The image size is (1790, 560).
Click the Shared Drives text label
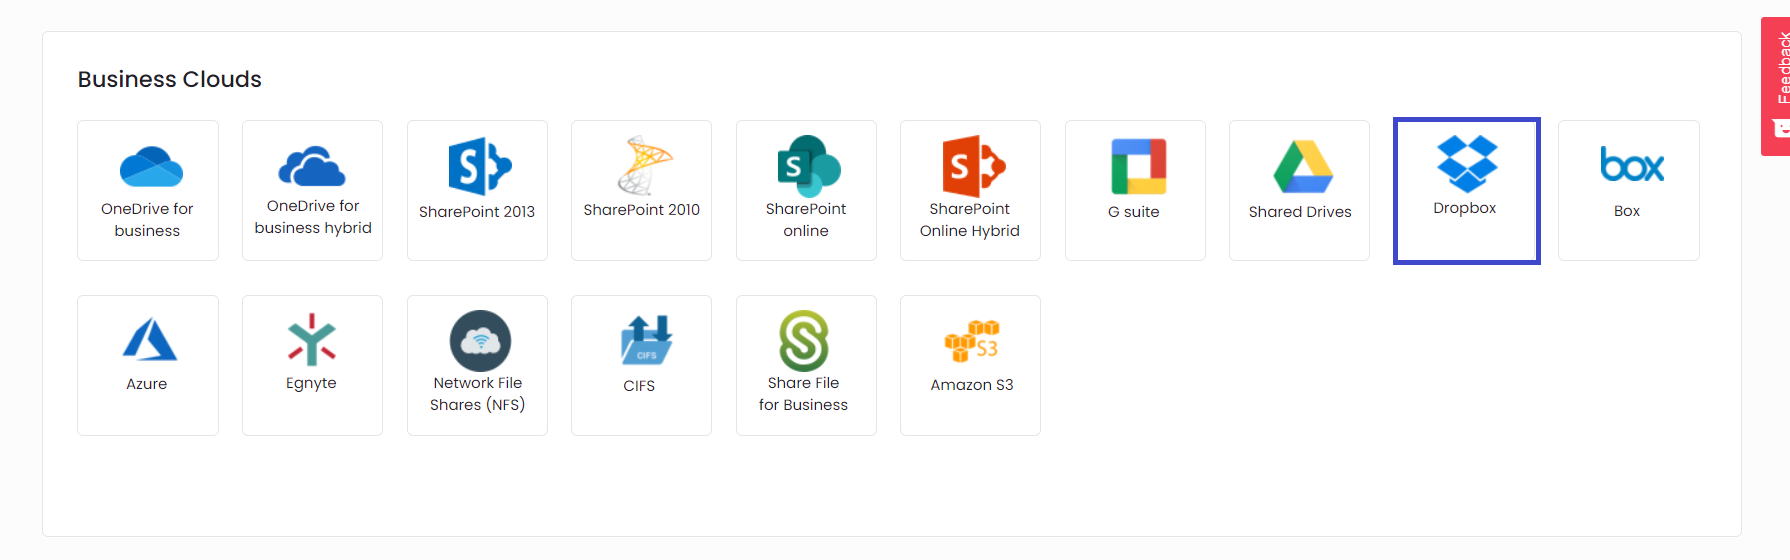tap(1300, 212)
